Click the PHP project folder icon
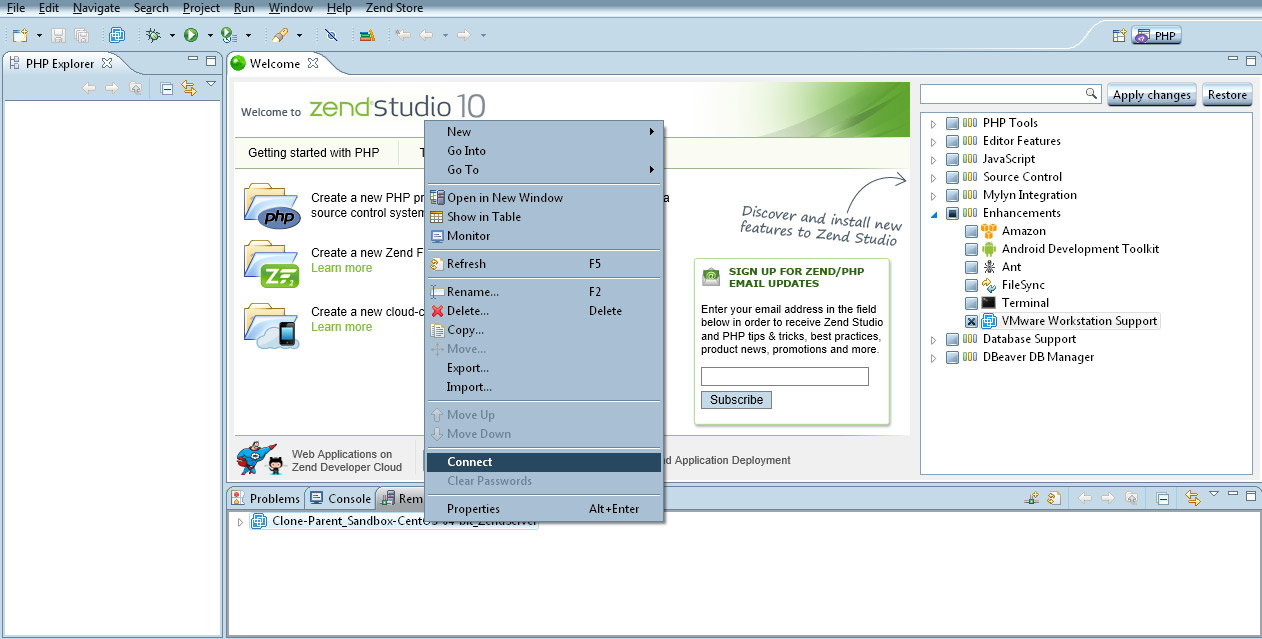Image resolution: width=1262 pixels, height=639 pixels. 273,206
